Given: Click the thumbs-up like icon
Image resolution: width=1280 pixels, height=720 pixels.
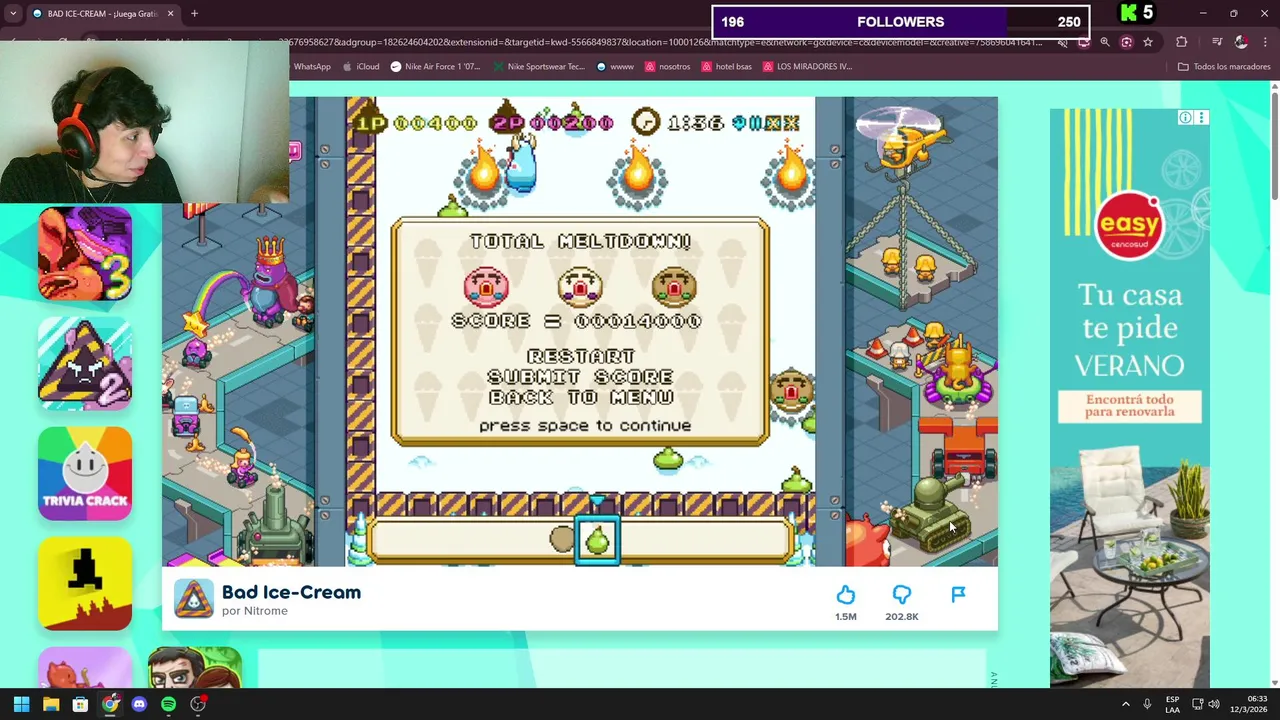Looking at the screenshot, I should [846, 595].
